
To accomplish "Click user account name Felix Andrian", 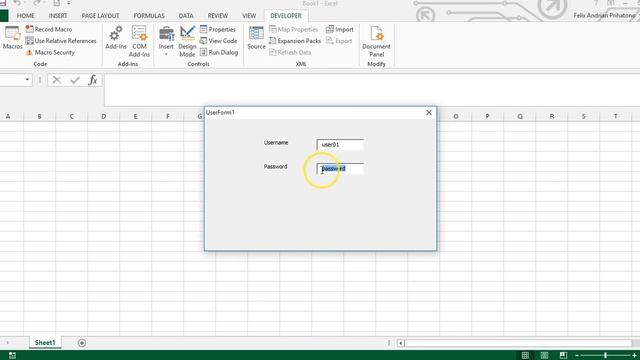I will tap(604, 16).
